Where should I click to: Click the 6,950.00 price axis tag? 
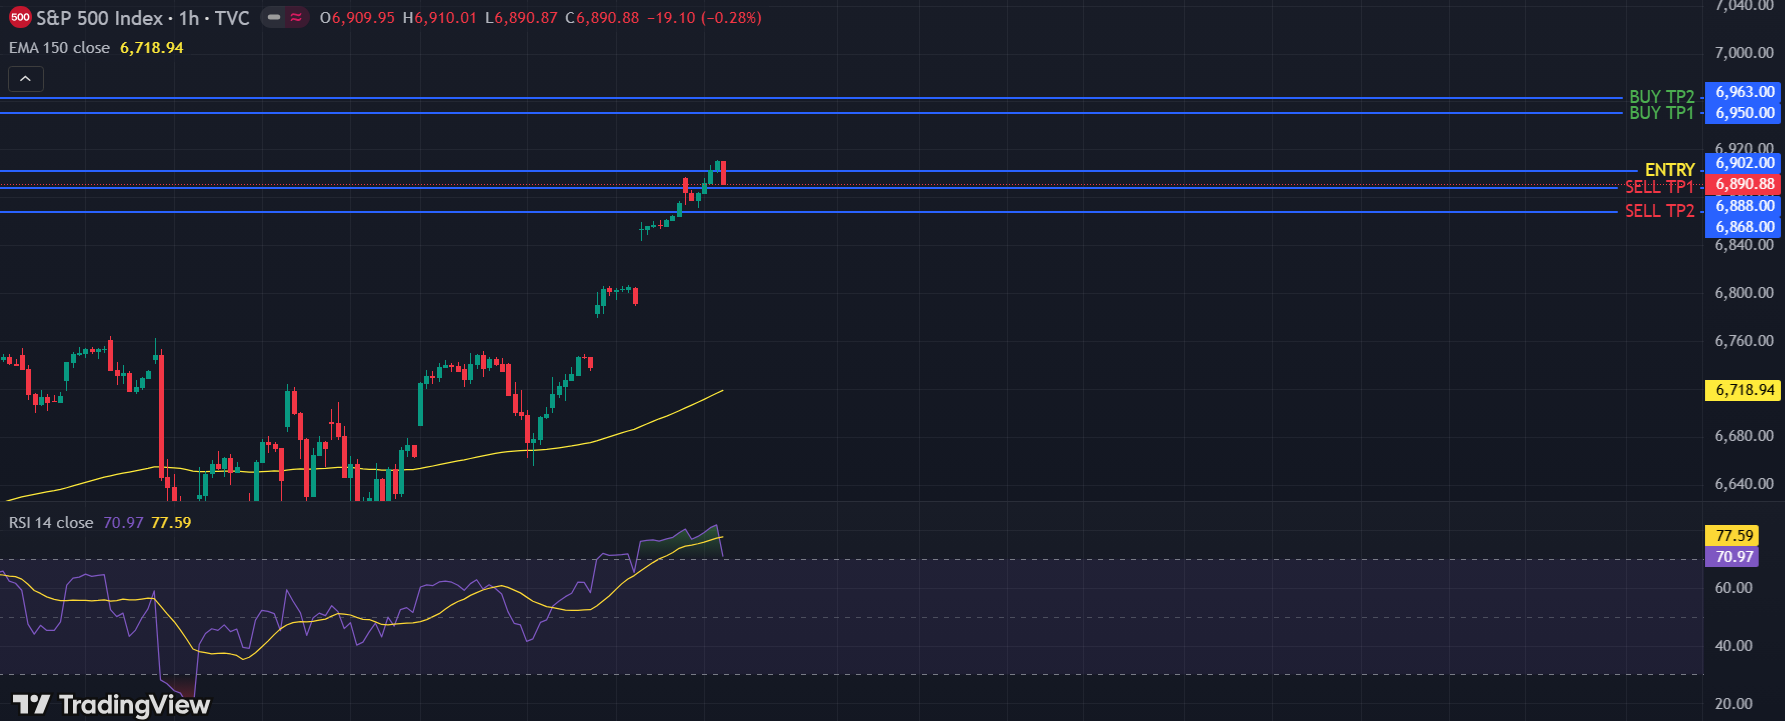[1744, 113]
